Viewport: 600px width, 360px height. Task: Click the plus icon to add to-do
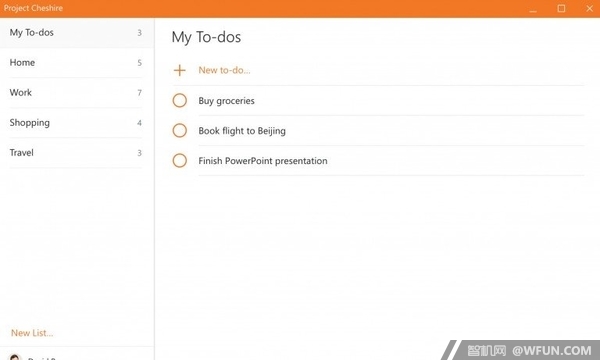[x=179, y=70]
